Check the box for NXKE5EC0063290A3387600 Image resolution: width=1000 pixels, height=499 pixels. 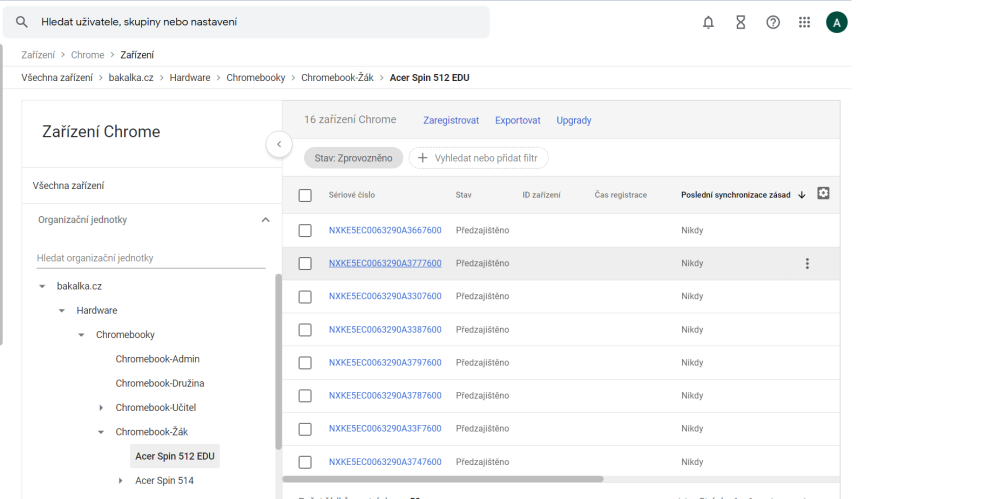(x=305, y=330)
